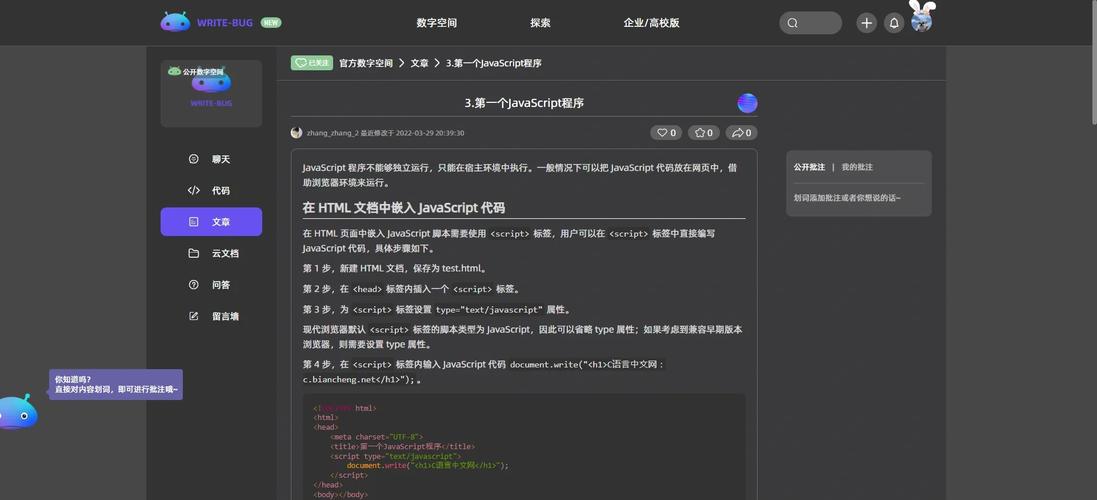This screenshot has width=1097, height=500.
Task: Open 企业/高校版 nav item
Action: 651,23
